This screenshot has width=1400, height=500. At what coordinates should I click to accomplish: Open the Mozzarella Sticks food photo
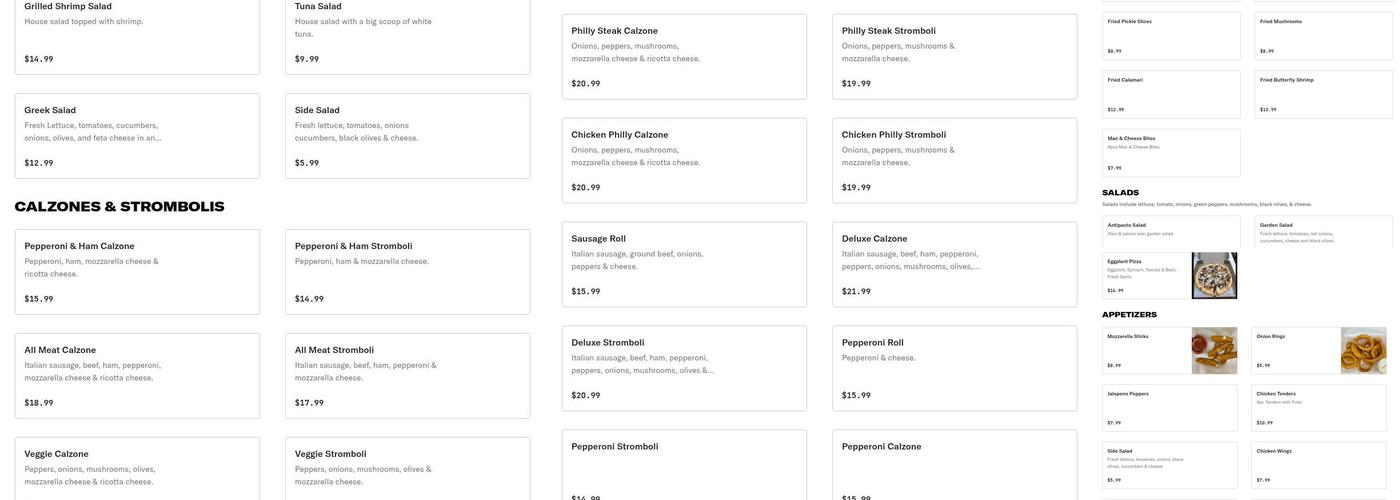[x=1214, y=351]
